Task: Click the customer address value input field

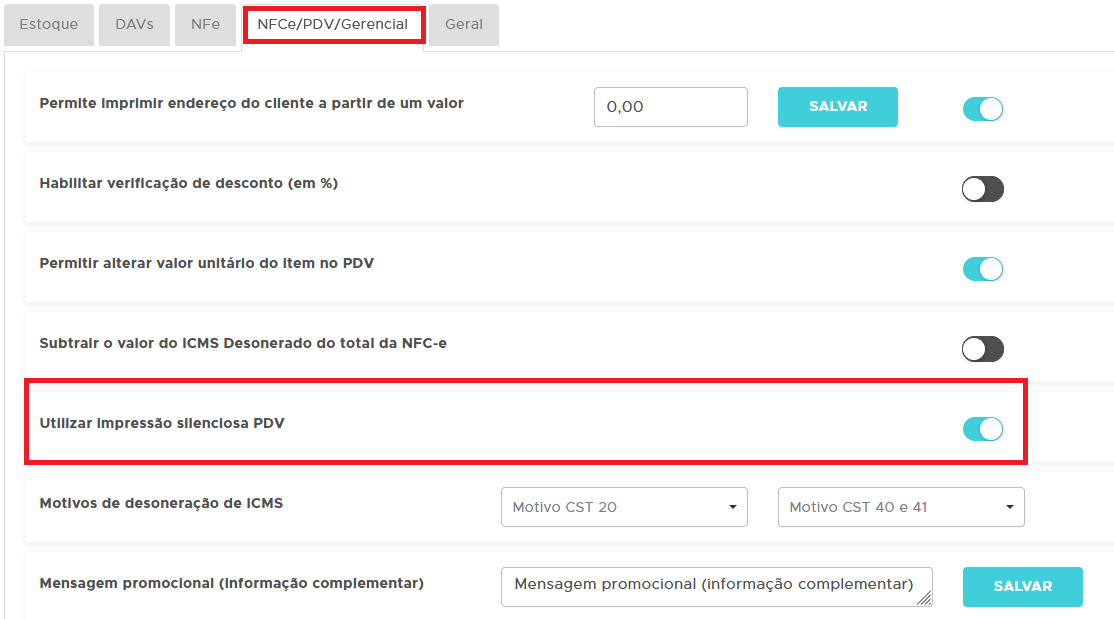Action: (670, 107)
